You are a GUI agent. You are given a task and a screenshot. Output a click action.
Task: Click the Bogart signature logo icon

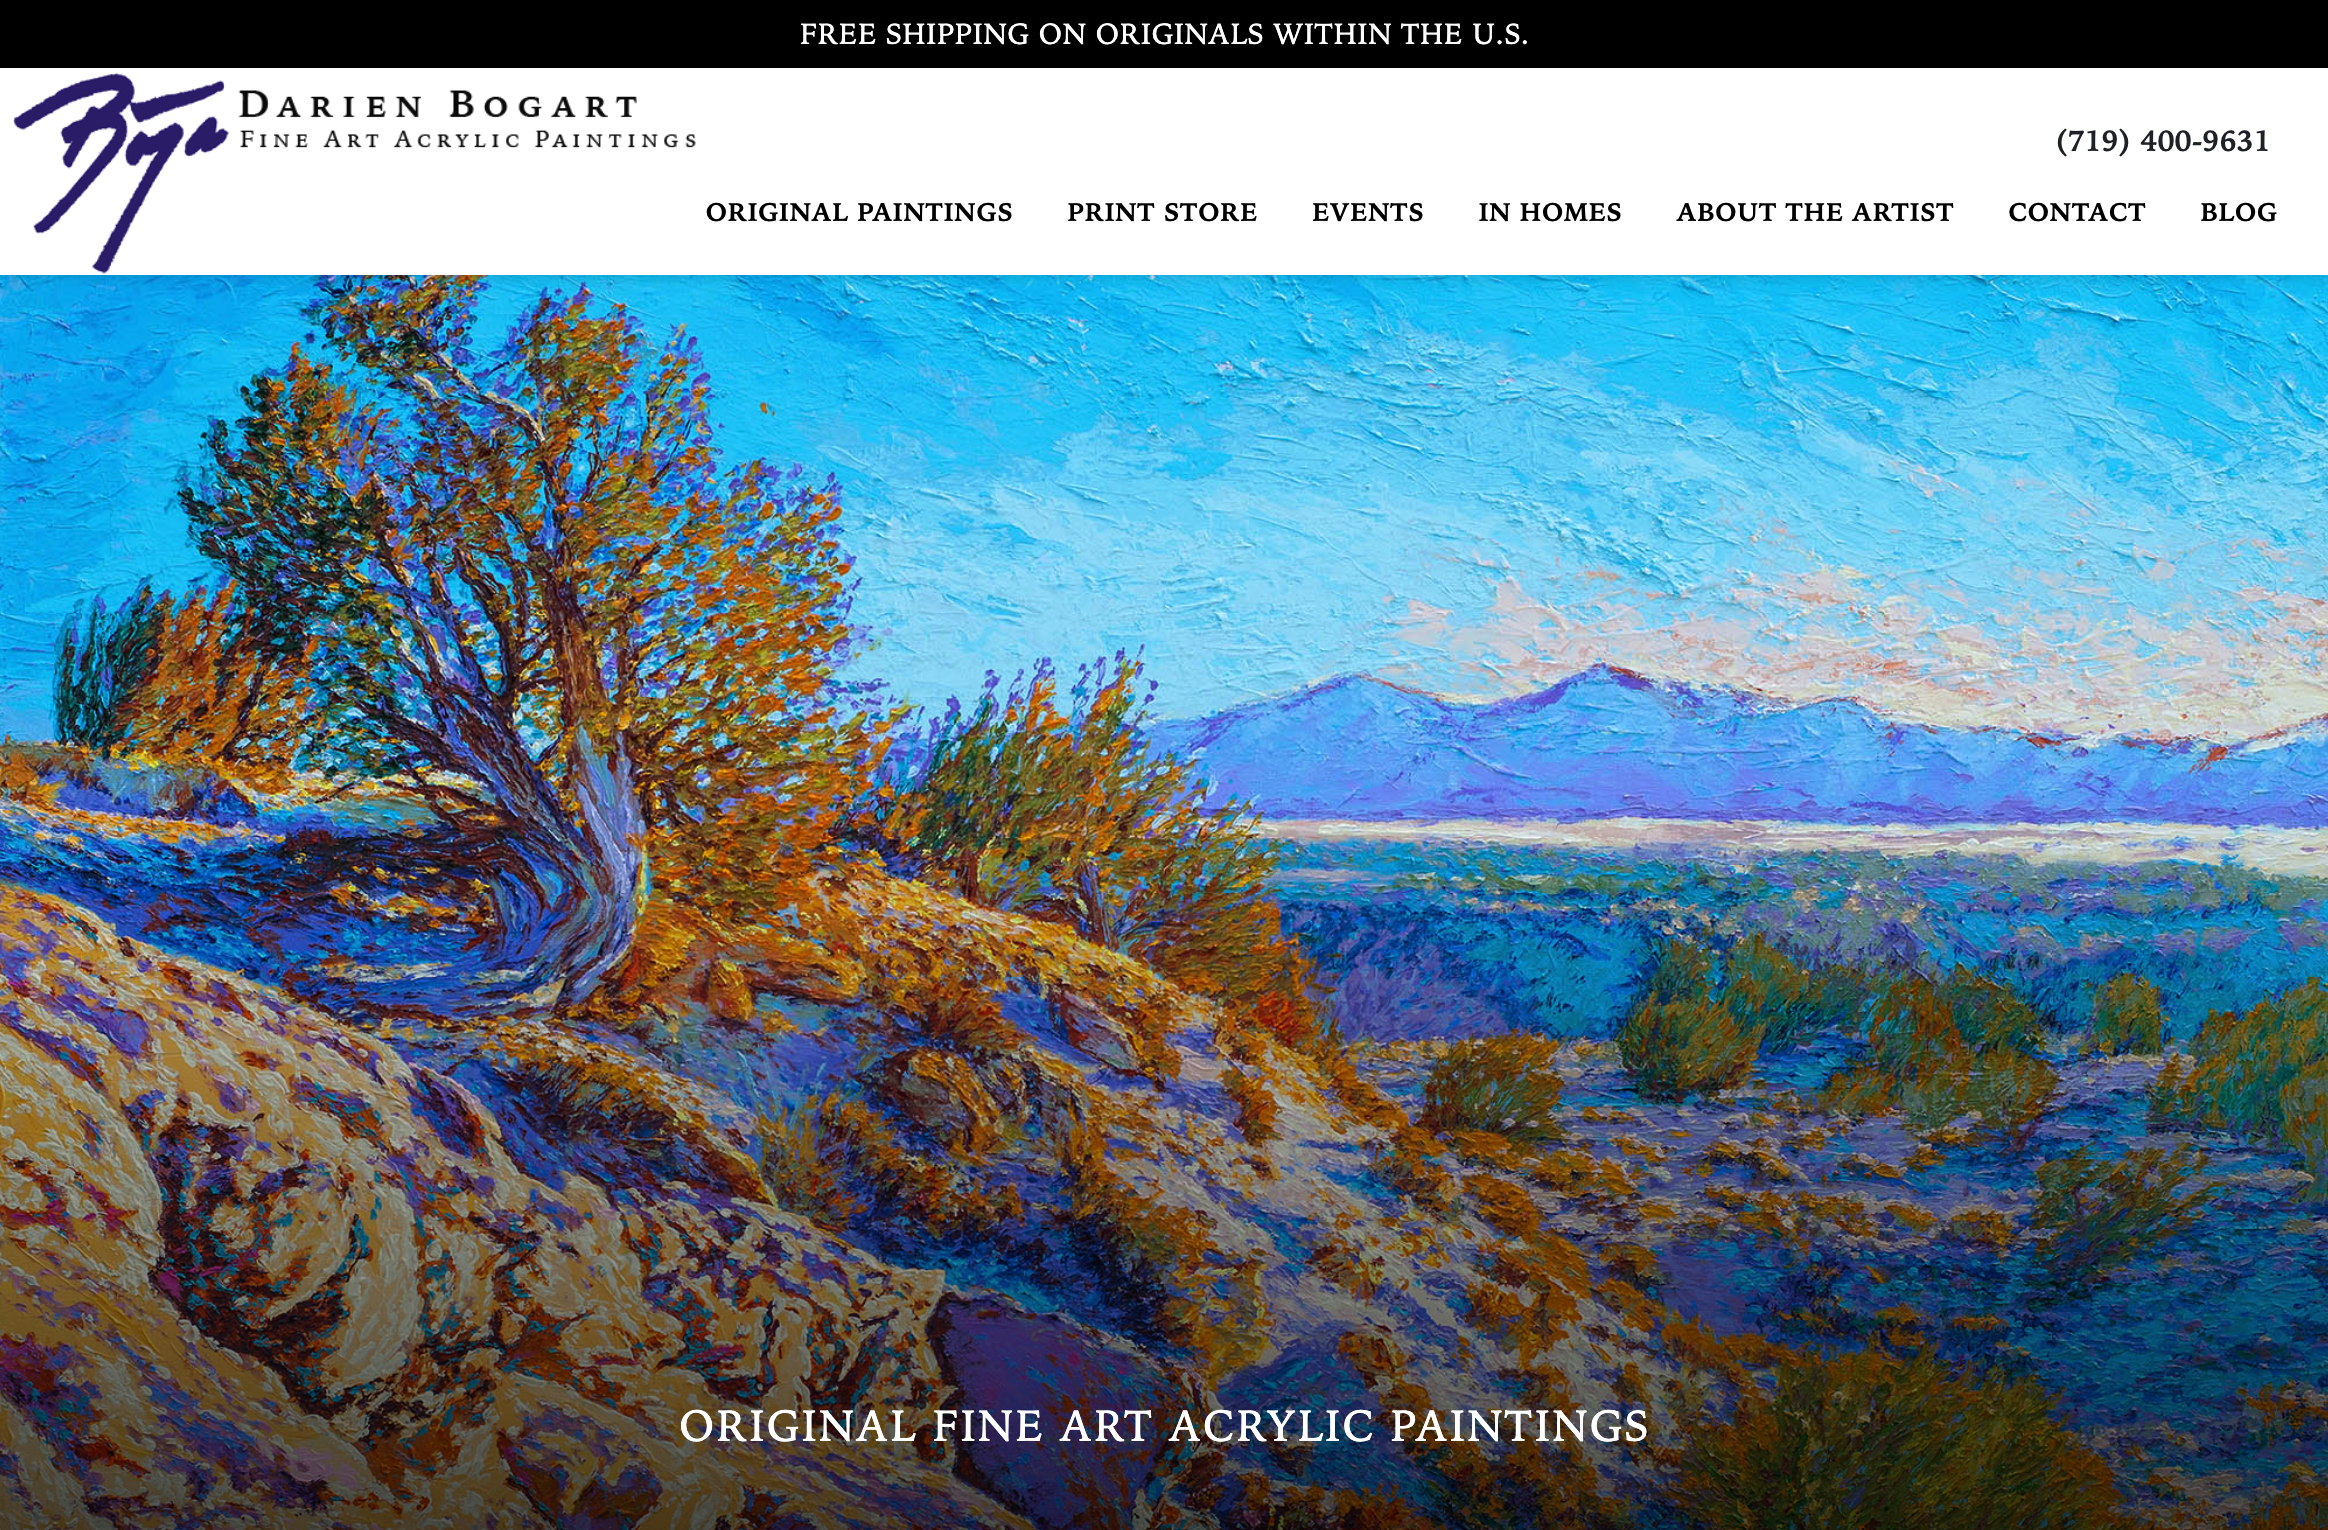pyautogui.click(x=120, y=170)
